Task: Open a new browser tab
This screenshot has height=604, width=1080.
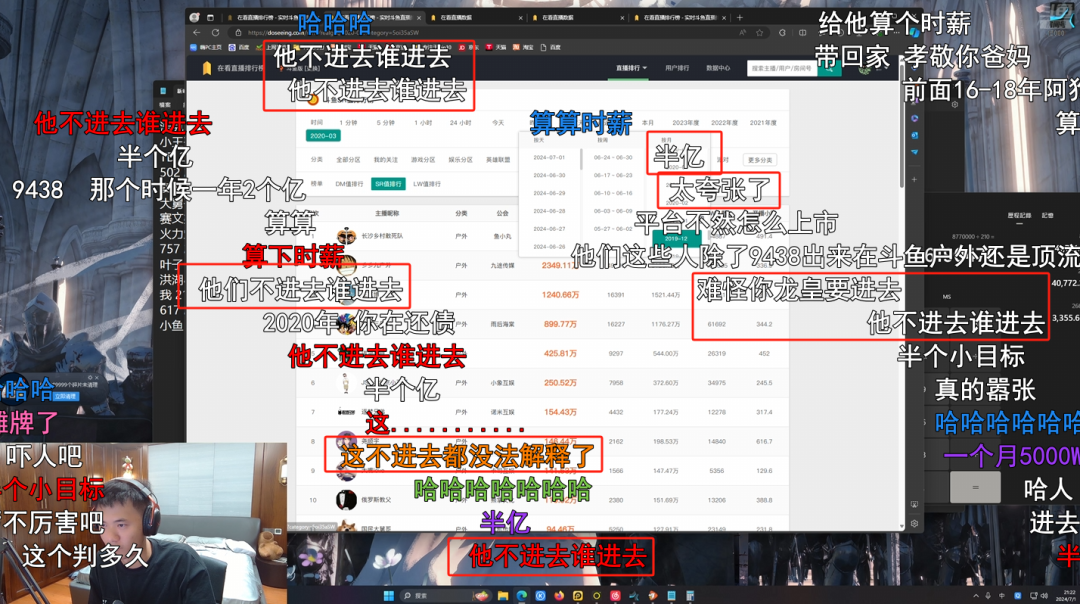Action: tap(740, 17)
